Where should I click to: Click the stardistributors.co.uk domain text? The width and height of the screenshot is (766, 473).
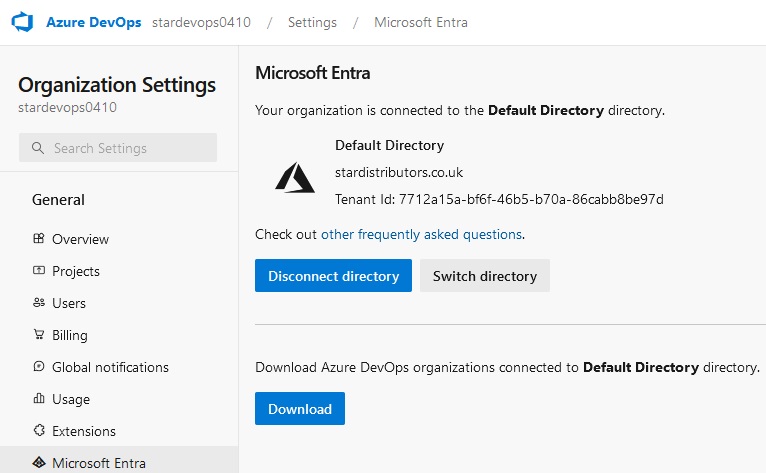[399, 172]
